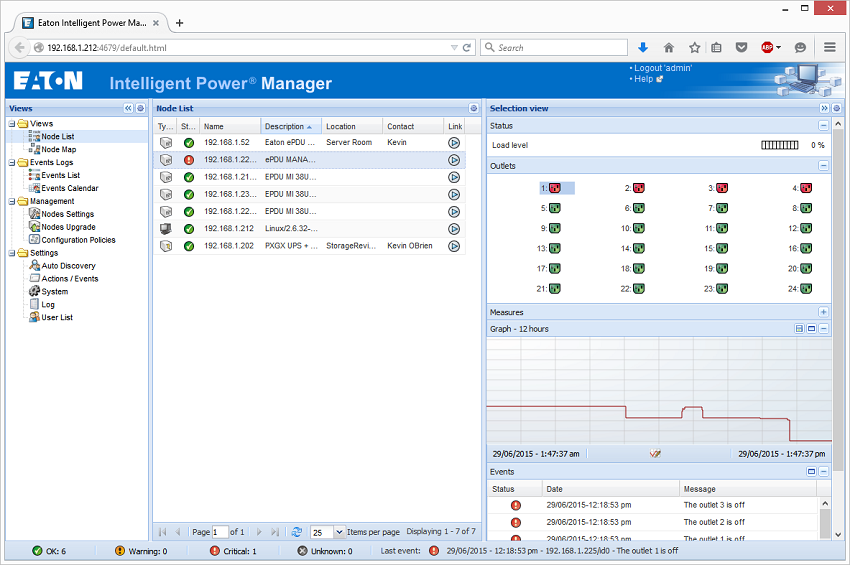Collapse the Events Logs tree folder
This screenshot has width=850, height=565.
pos(12,163)
